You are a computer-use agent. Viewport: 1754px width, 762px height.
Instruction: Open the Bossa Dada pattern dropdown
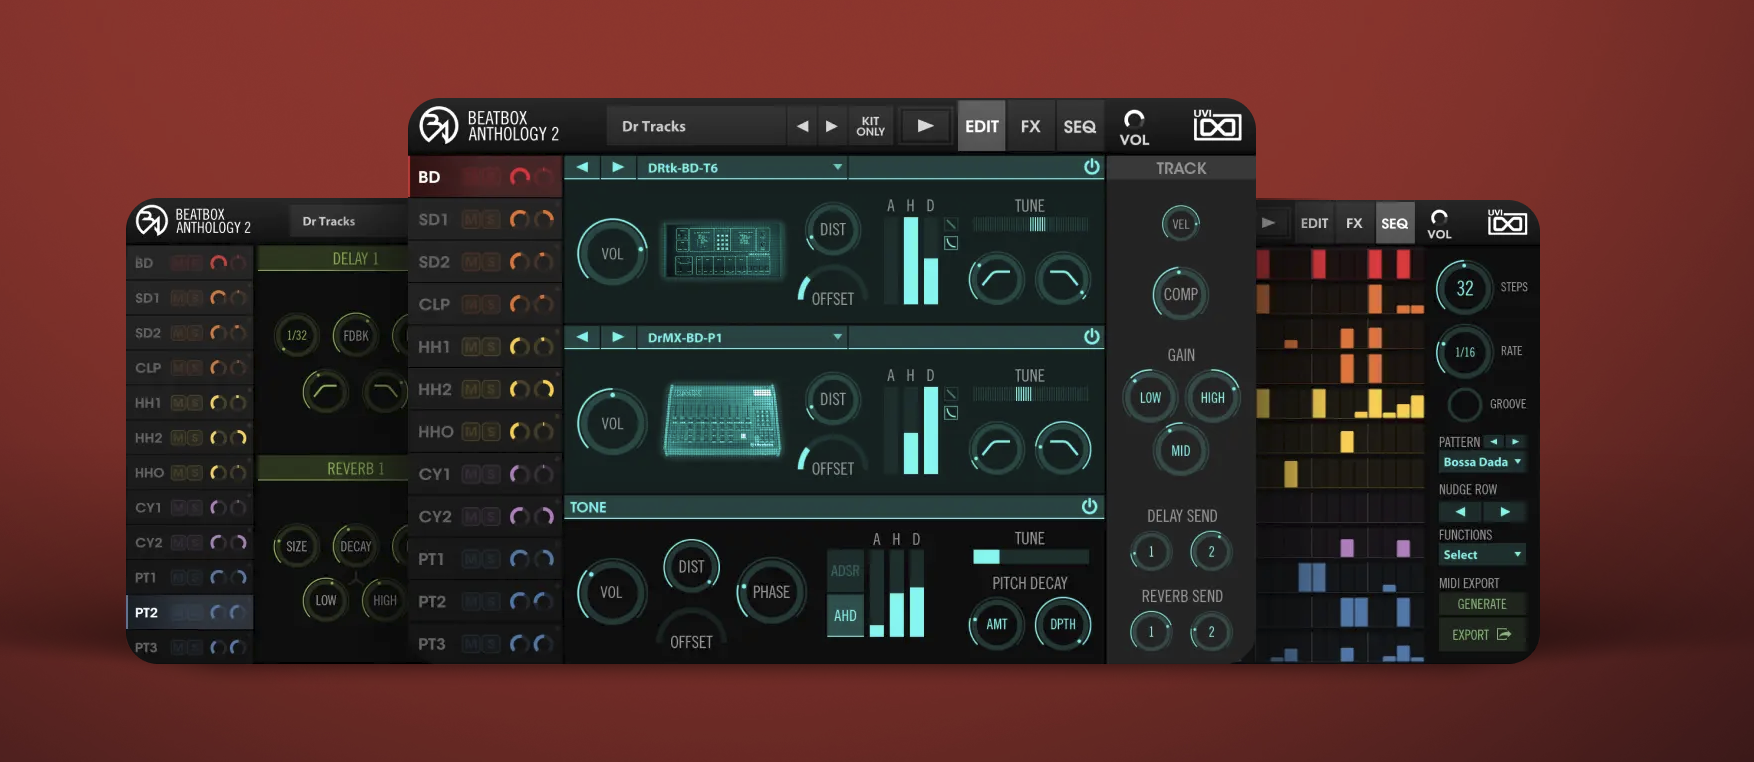coord(1482,462)
